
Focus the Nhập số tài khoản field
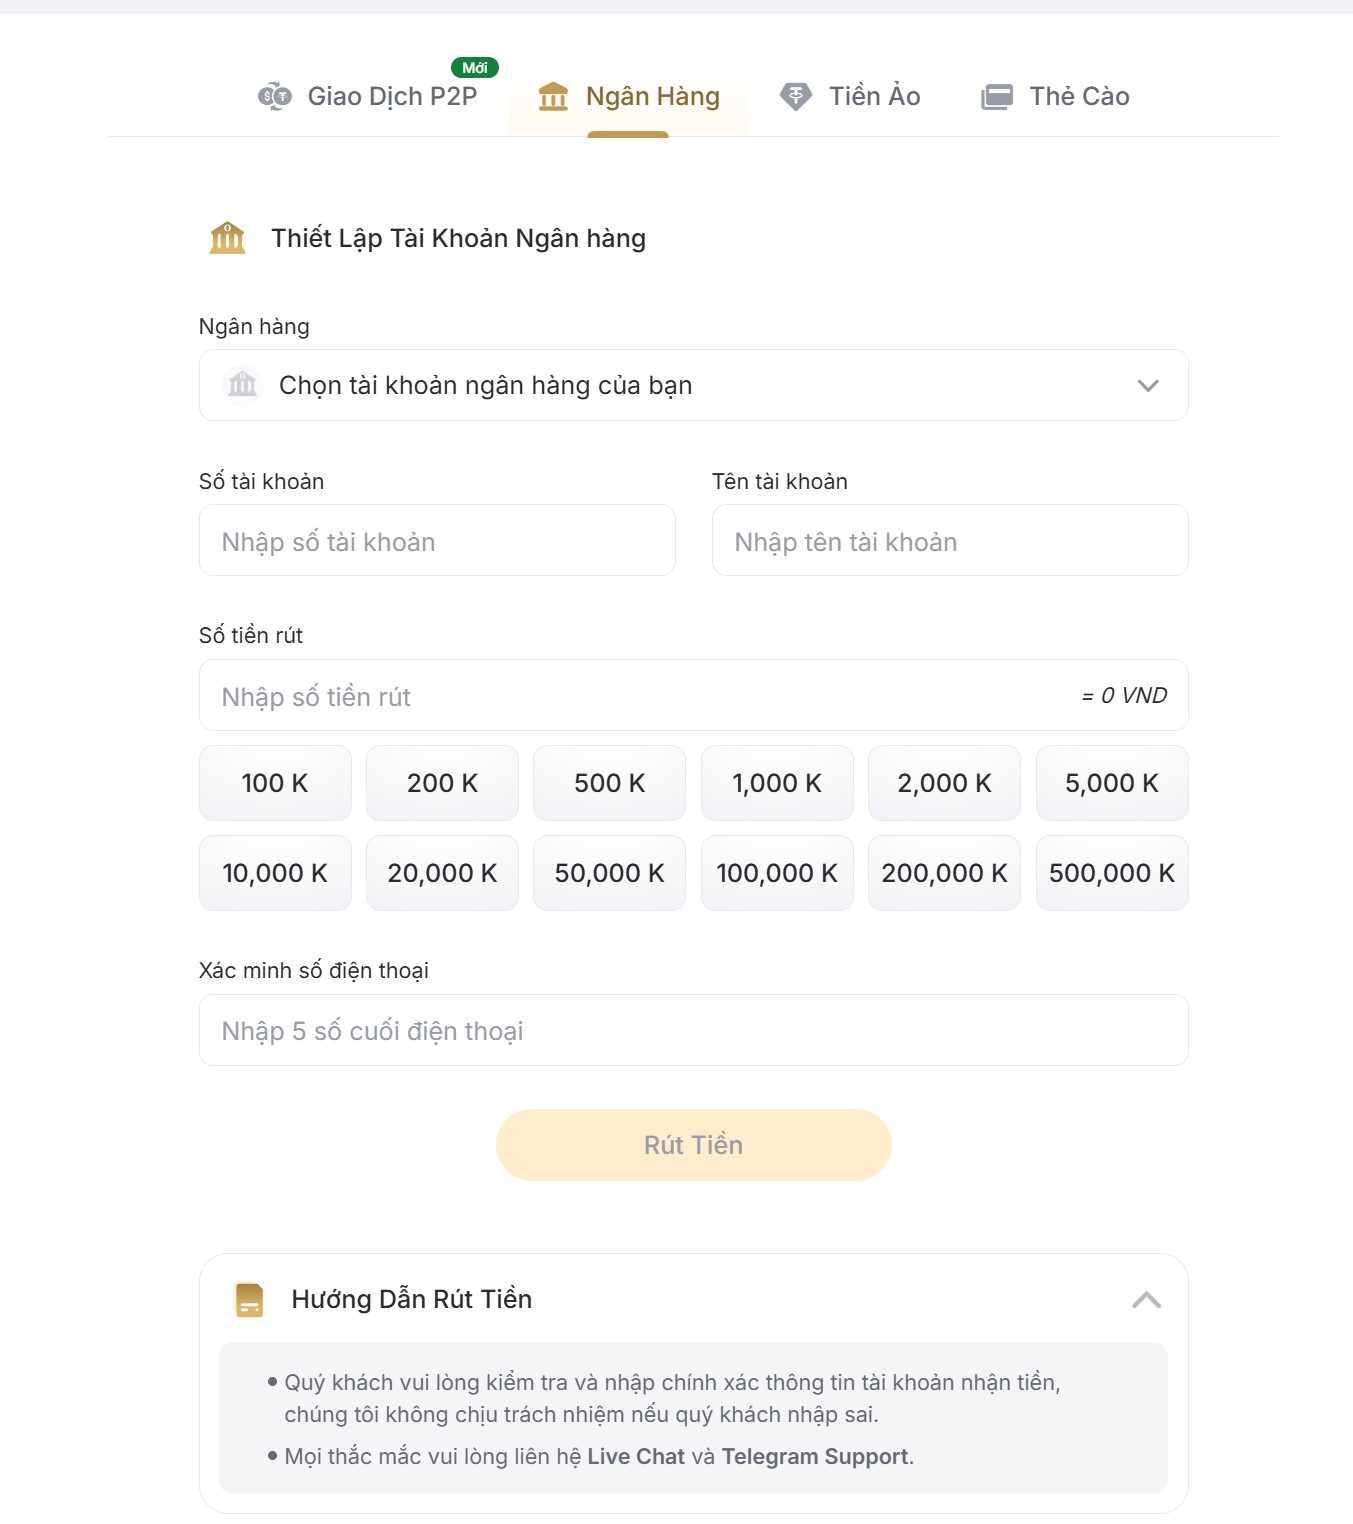[437, 541]
